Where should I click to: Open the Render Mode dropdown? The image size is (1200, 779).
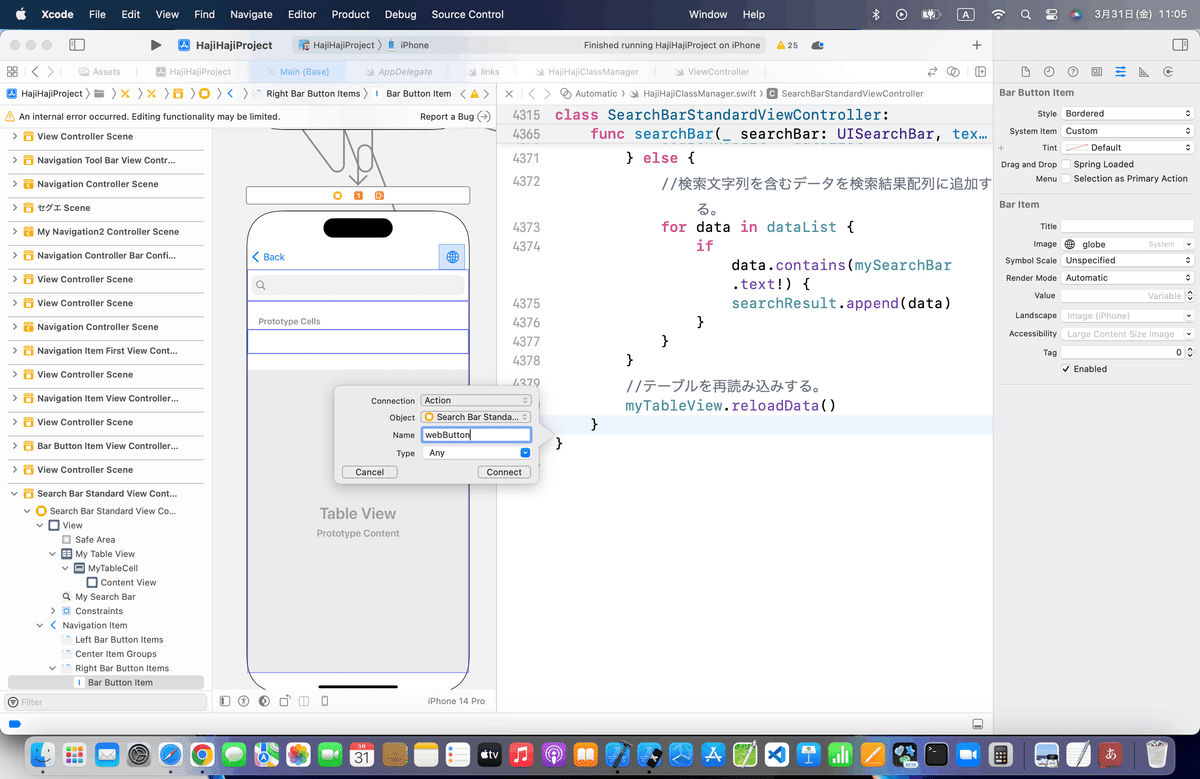(1127, 278)
